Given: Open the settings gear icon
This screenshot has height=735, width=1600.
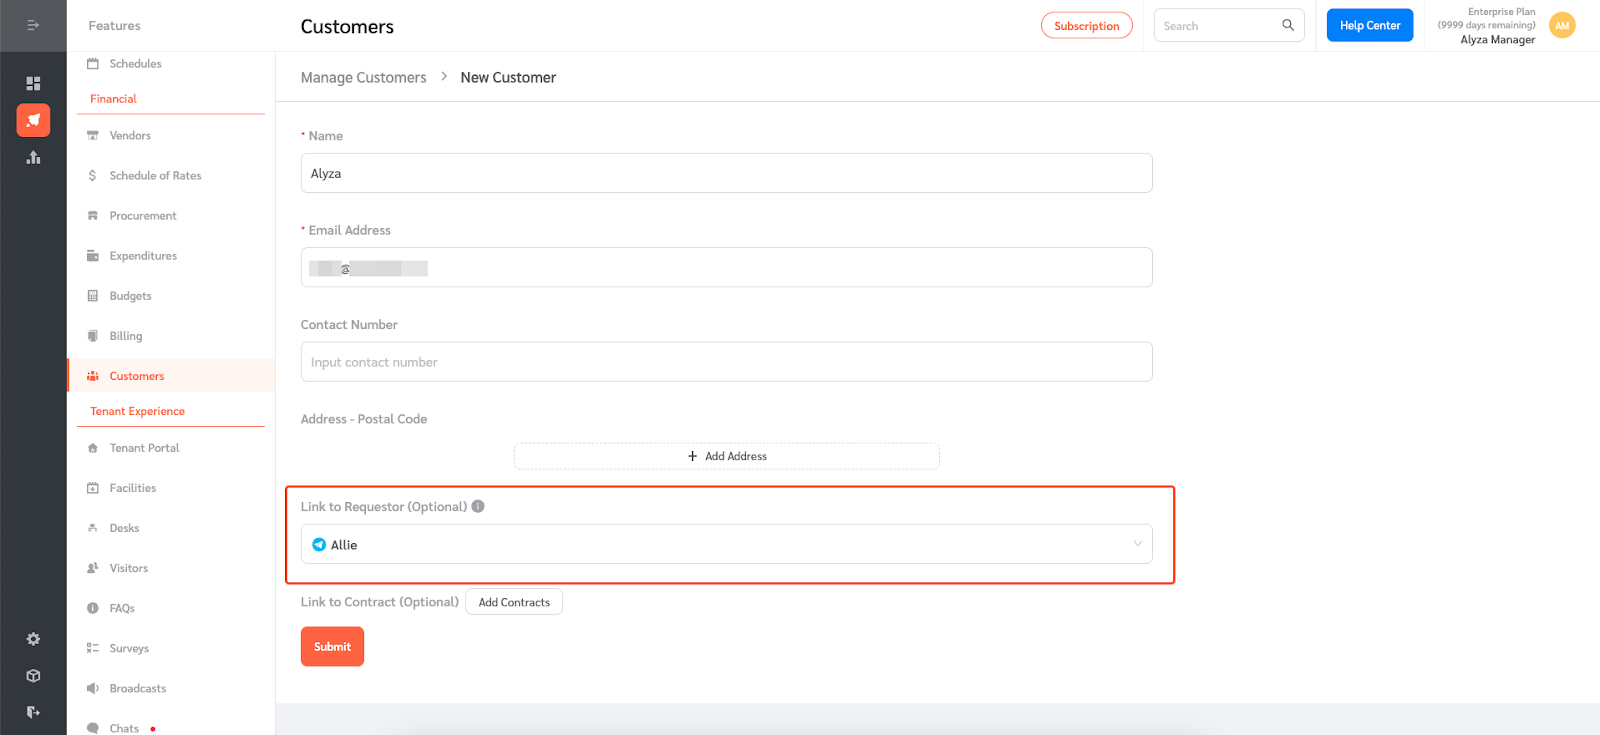Looking at the screenshot, I should [x=33, y=639].
